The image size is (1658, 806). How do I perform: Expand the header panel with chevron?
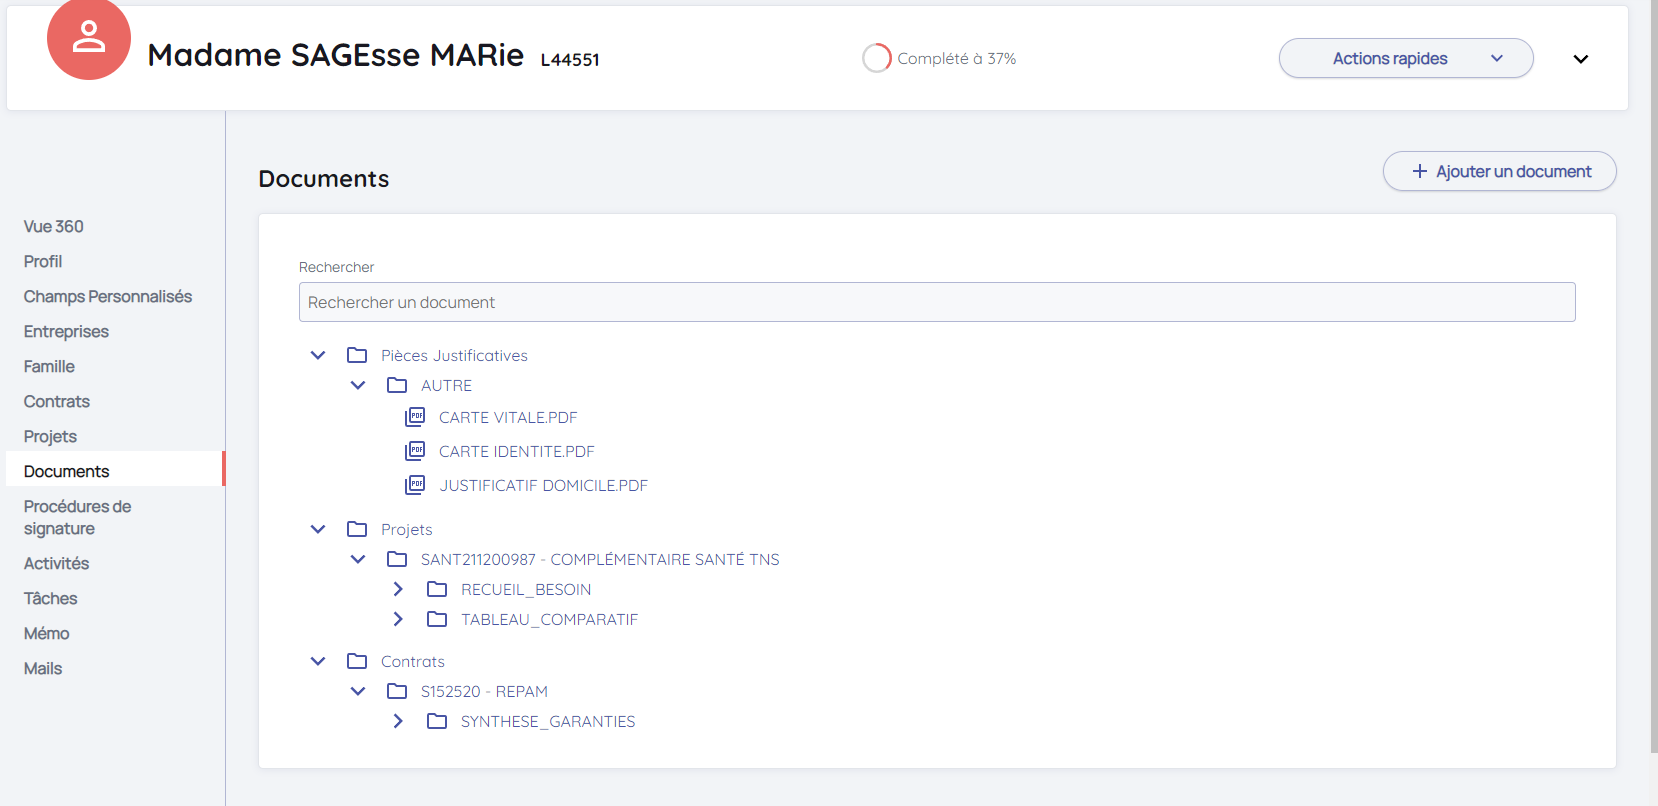[1580, 59]
